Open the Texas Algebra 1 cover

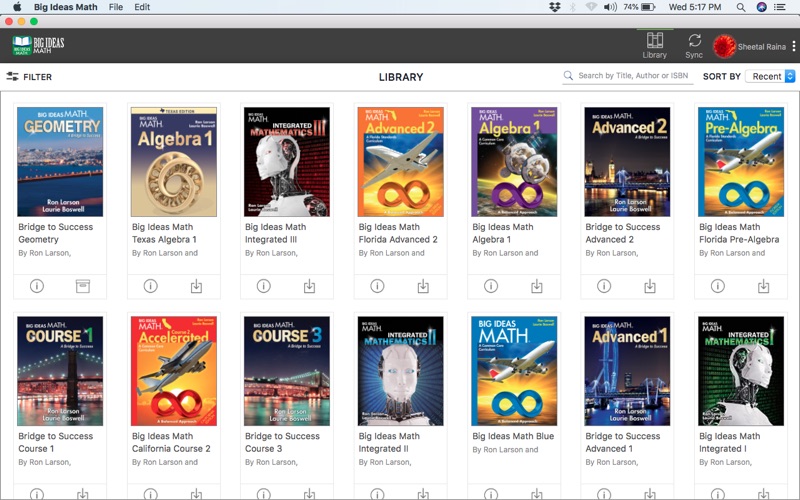pyautogui.click(x=174, y=162)
